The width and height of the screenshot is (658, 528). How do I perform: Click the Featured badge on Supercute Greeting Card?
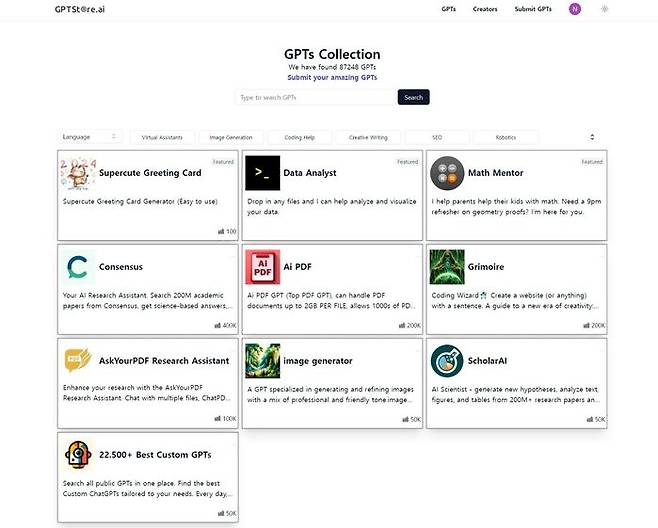(x=223, y=162)
